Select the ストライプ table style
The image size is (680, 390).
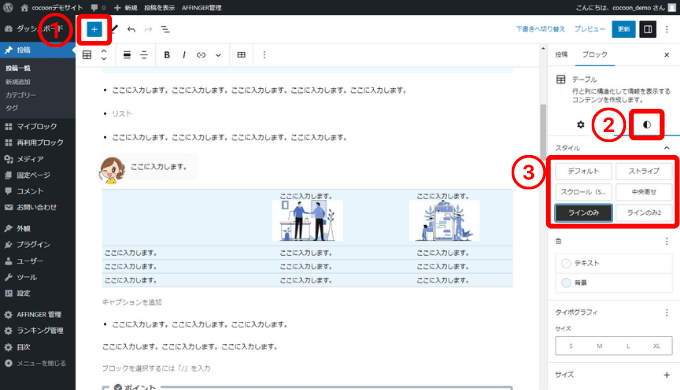[644, 171]
